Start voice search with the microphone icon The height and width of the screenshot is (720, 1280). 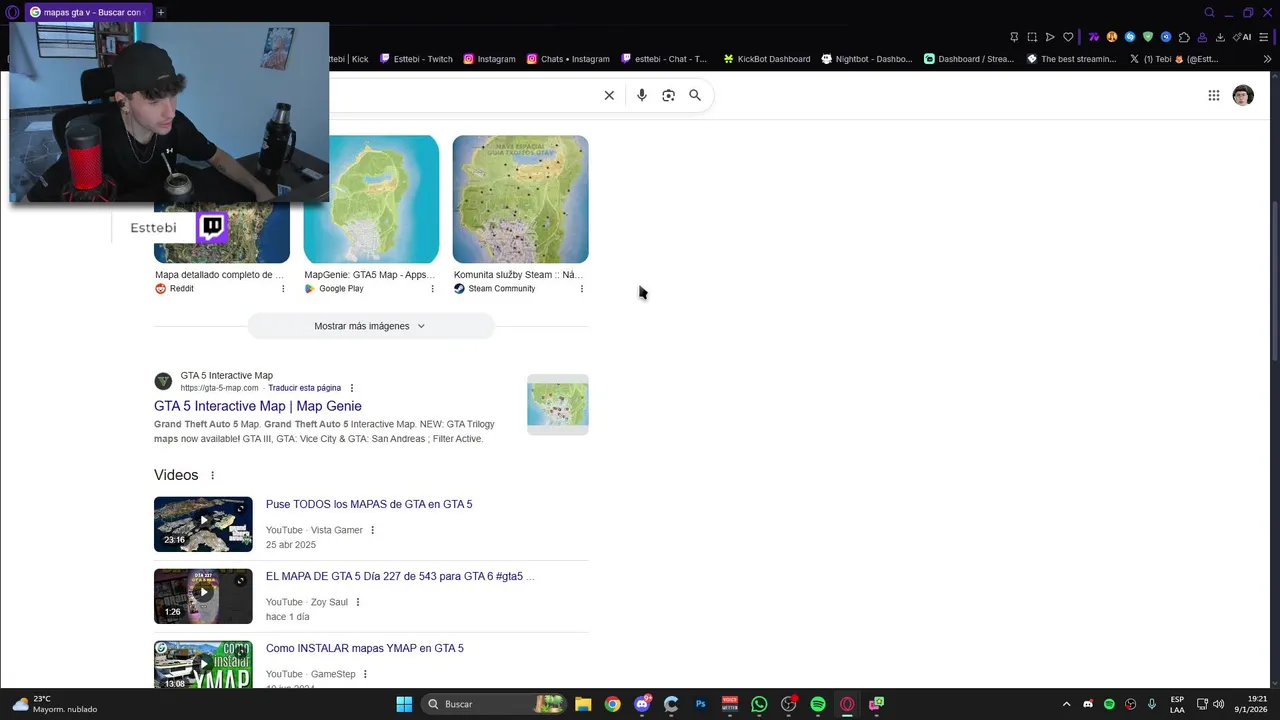point(642,95)
